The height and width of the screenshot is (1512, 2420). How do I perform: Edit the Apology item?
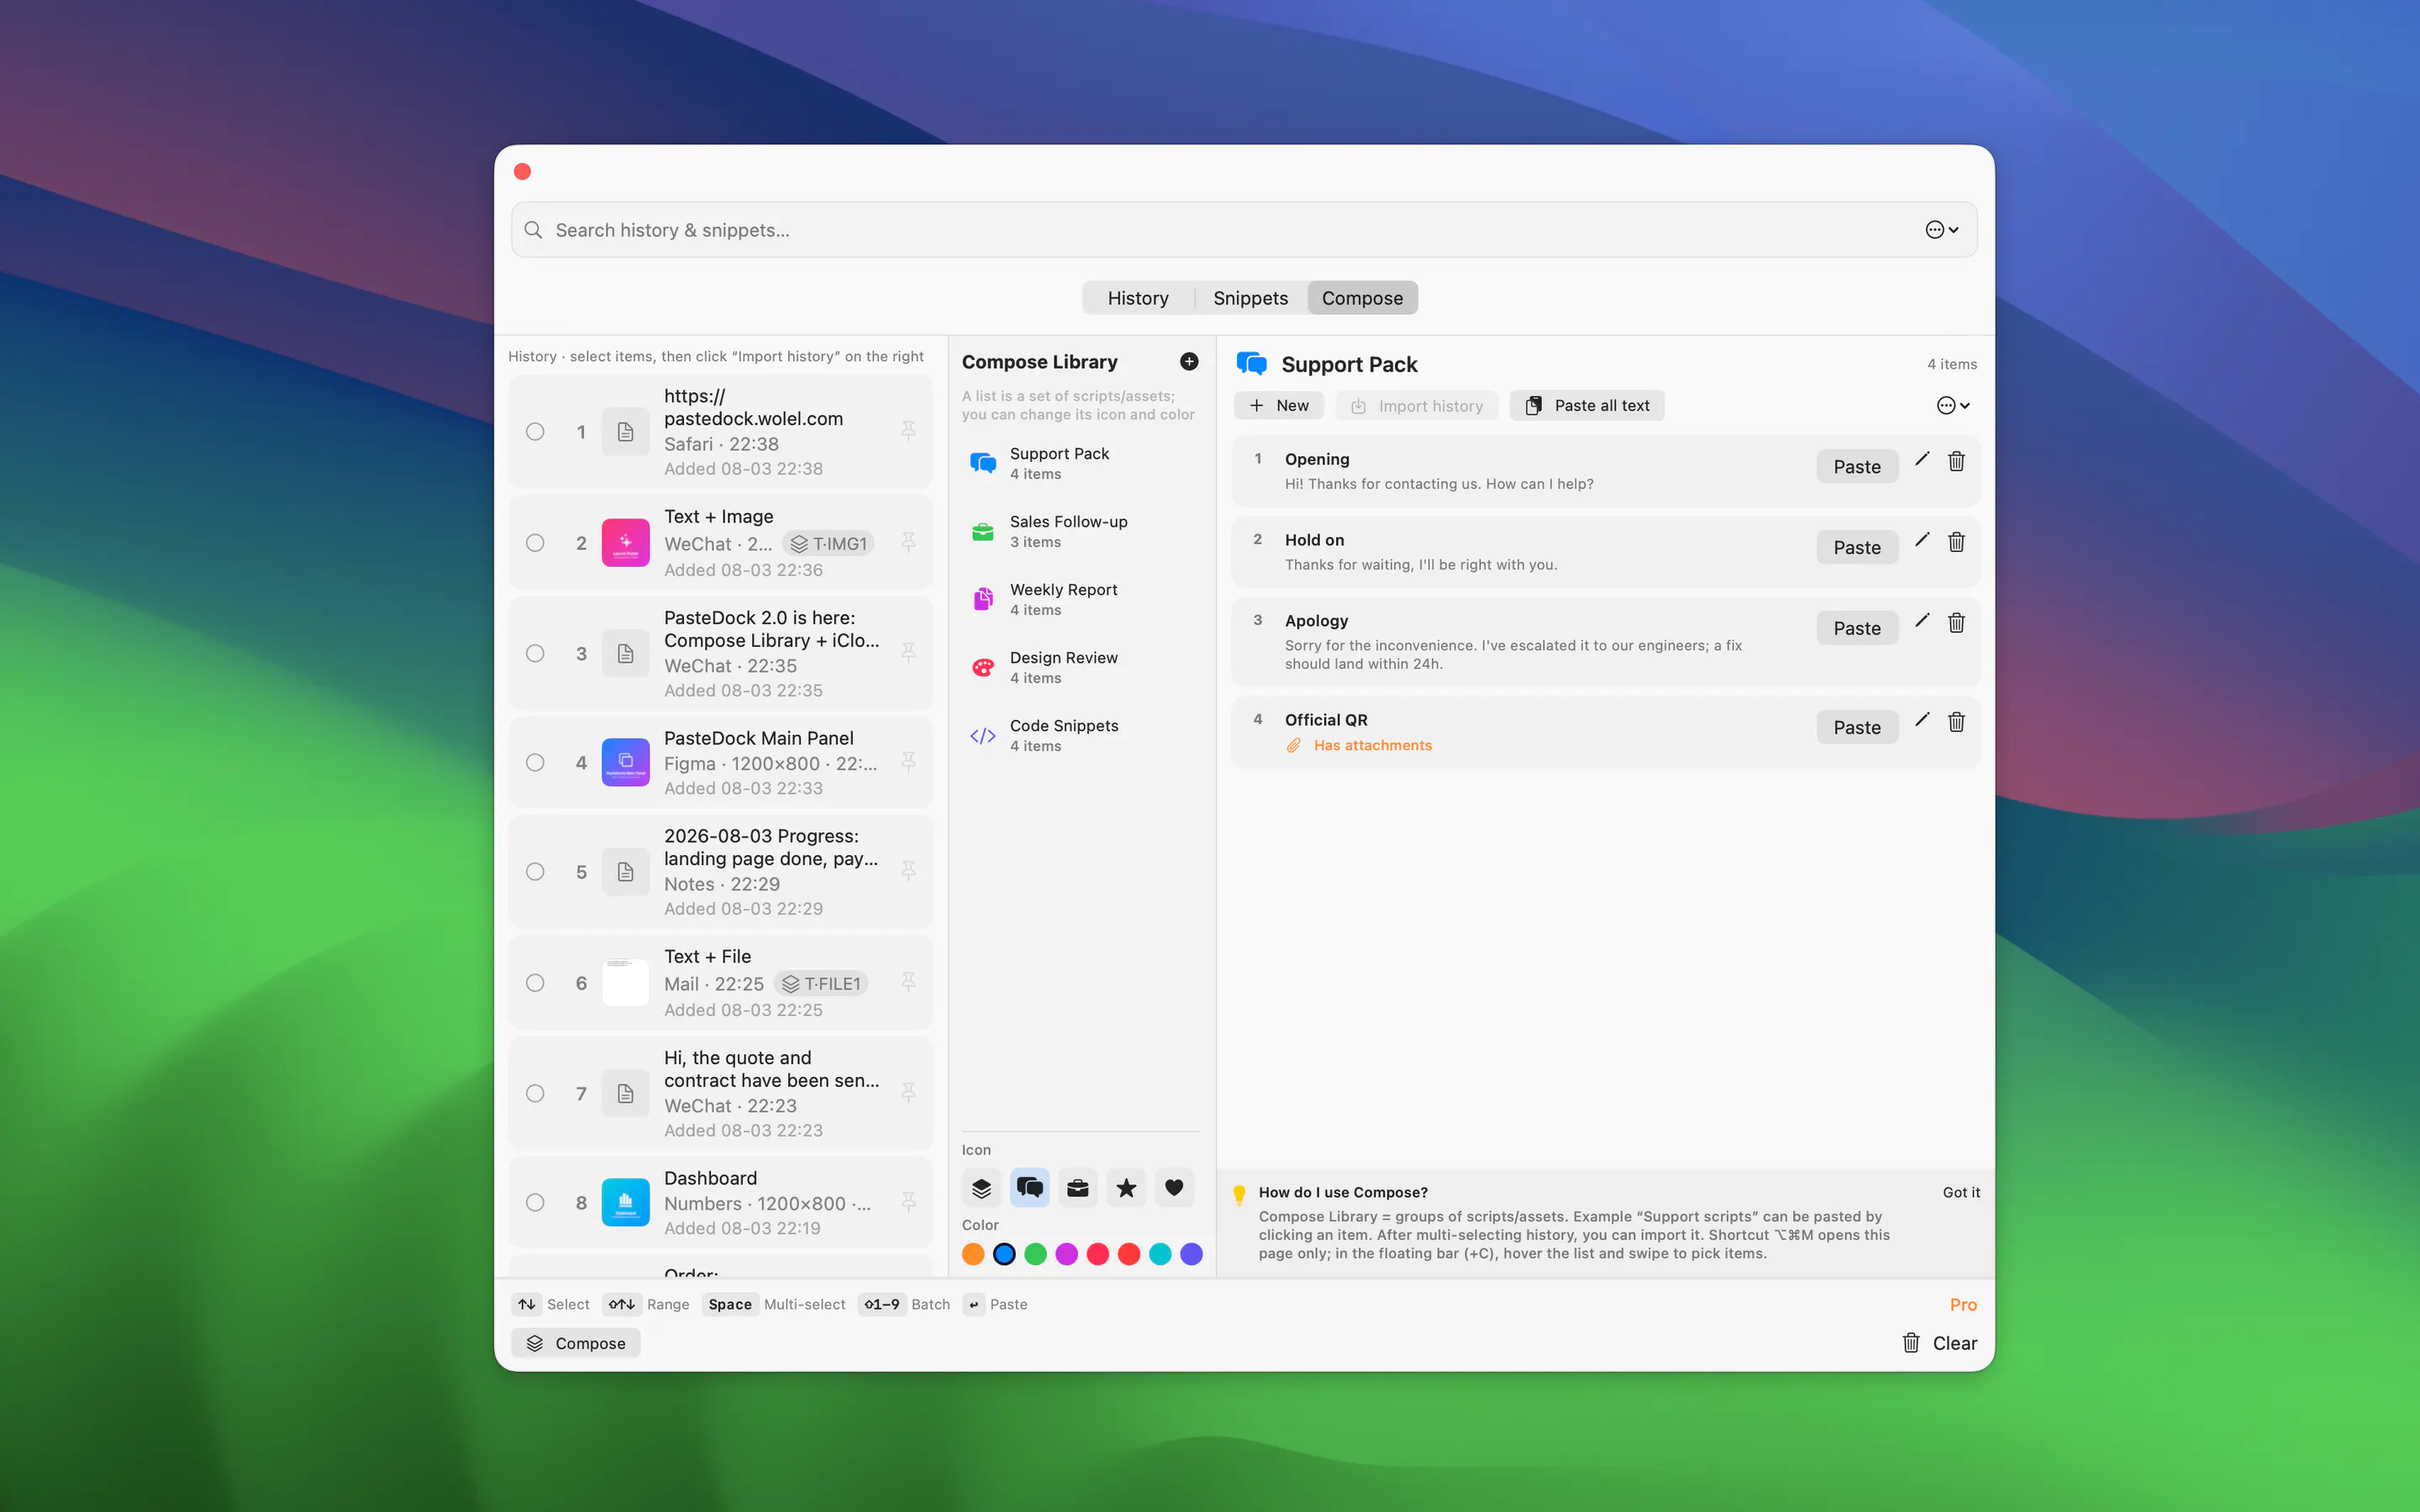[1921, 621]
